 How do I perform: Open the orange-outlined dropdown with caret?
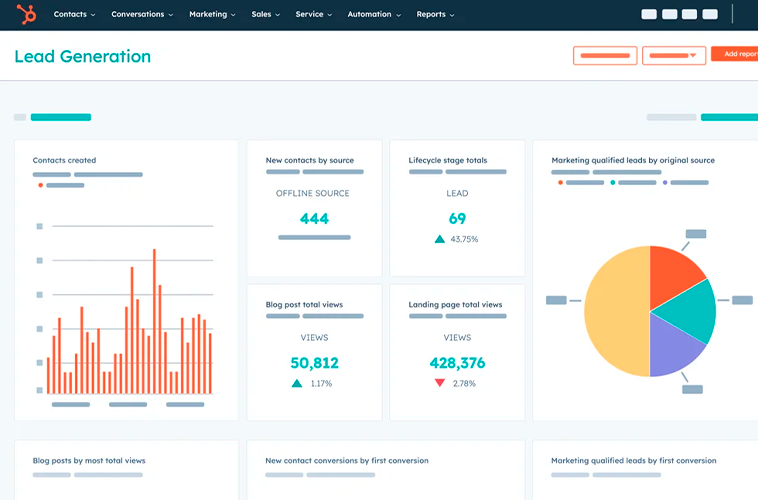click(x=674, y=55)
